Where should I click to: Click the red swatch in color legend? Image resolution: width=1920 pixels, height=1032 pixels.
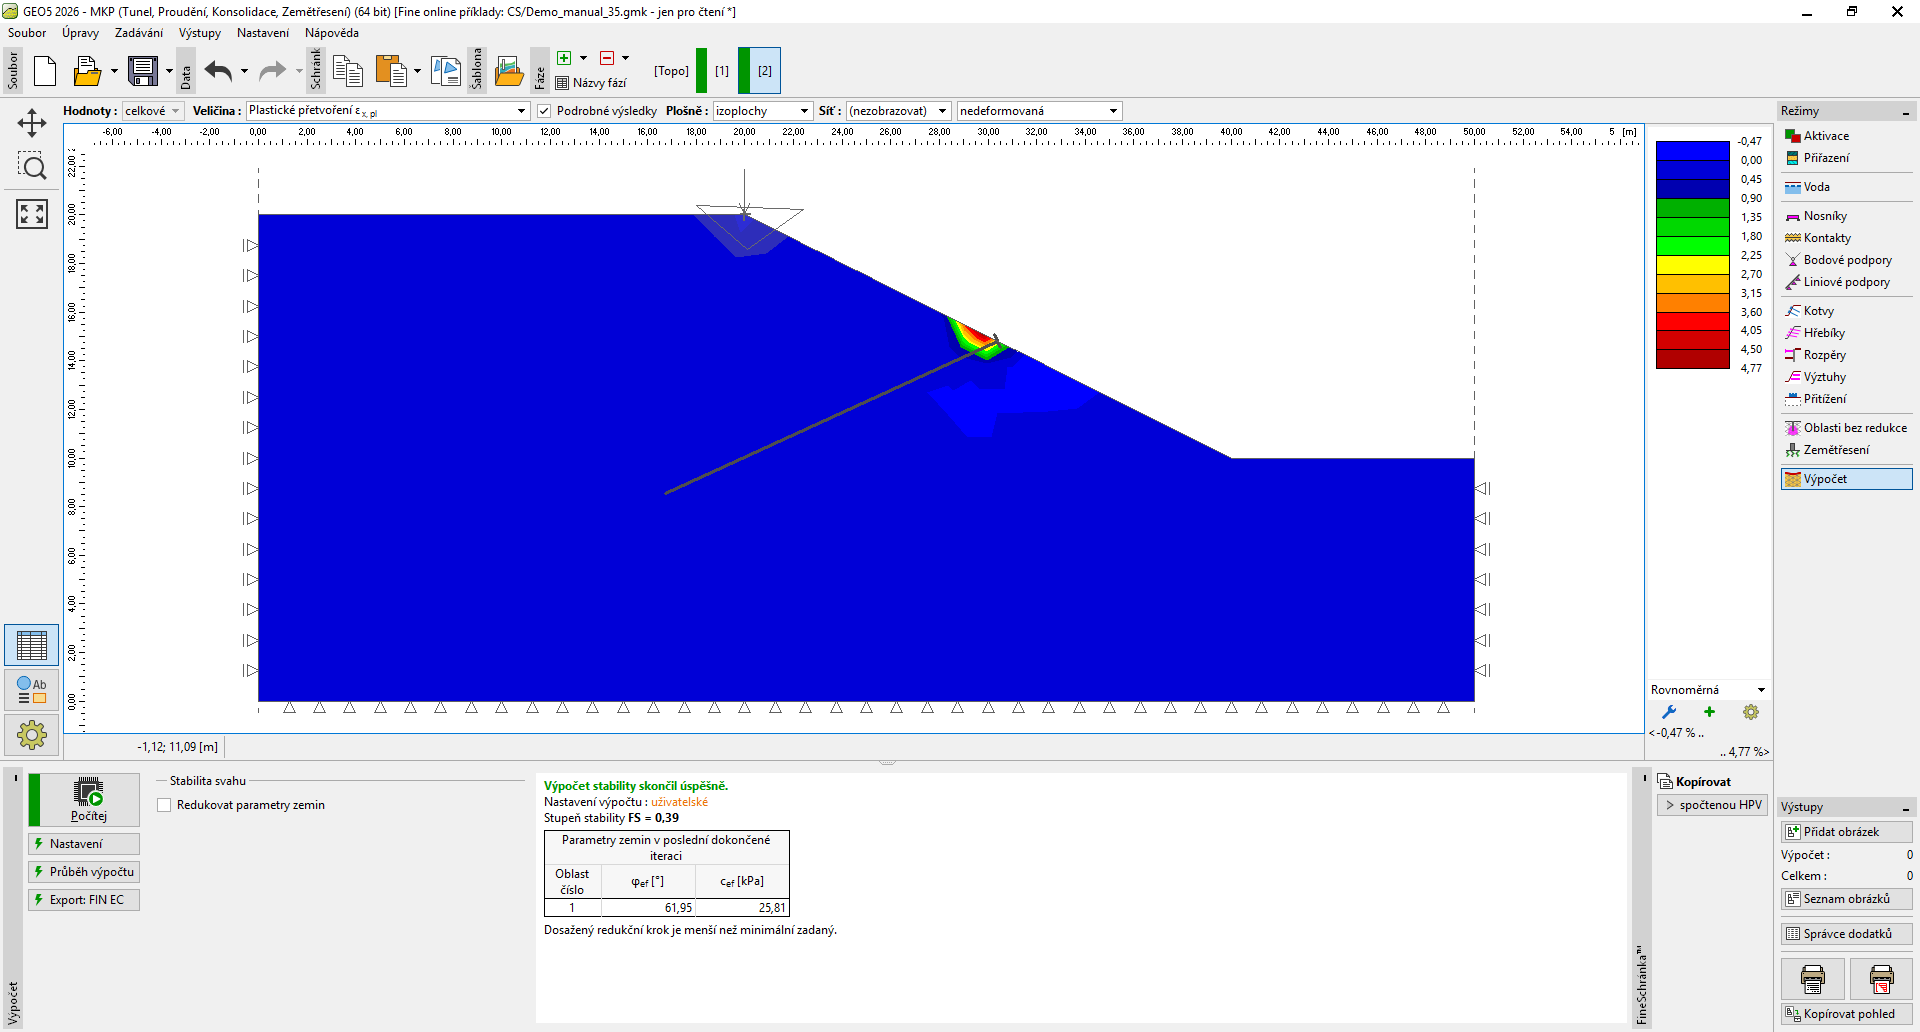(1692, 322)
